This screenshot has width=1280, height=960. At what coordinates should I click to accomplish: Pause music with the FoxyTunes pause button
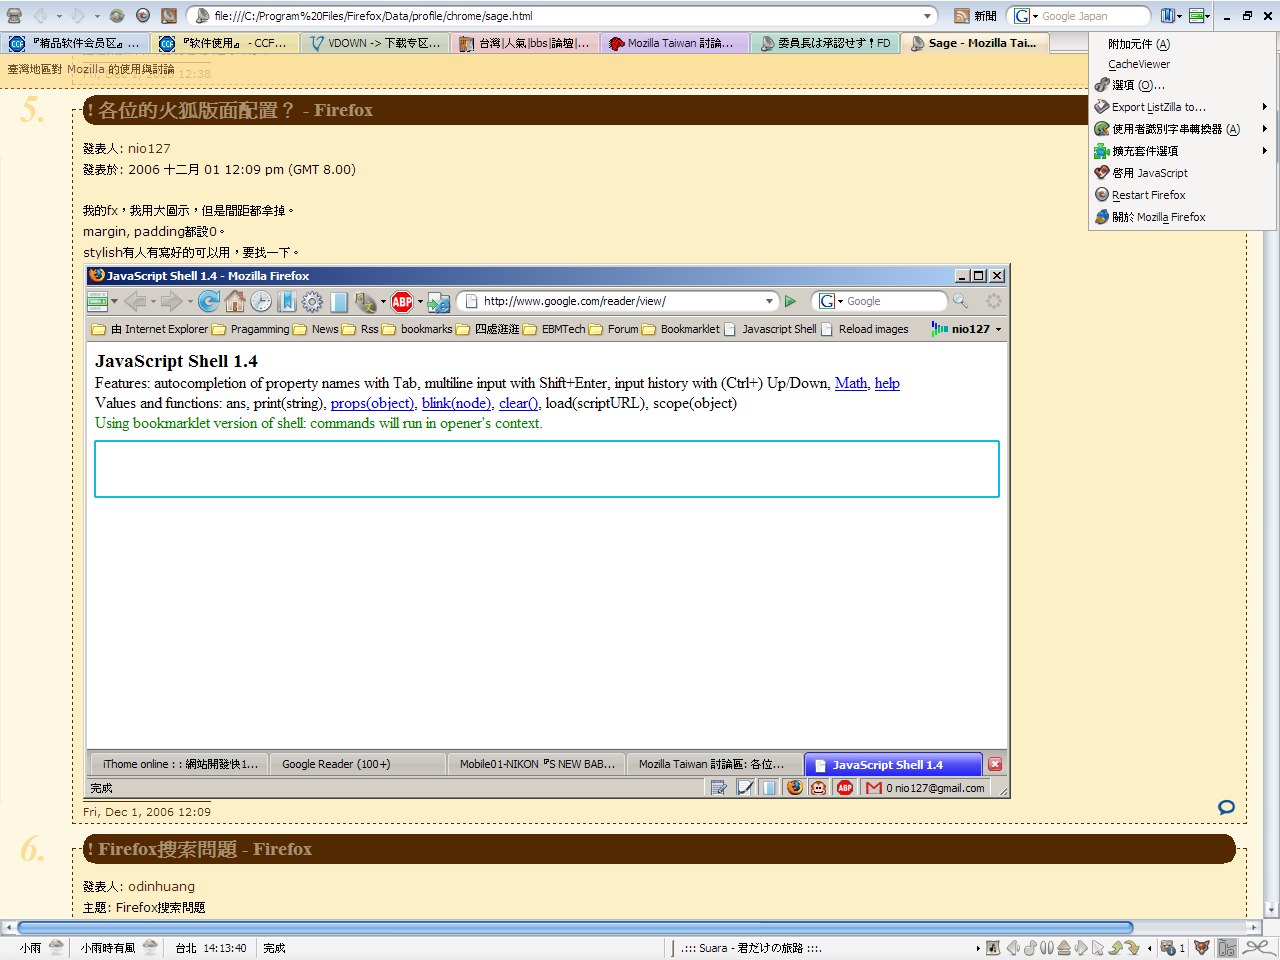click(x=1046, y=948)
